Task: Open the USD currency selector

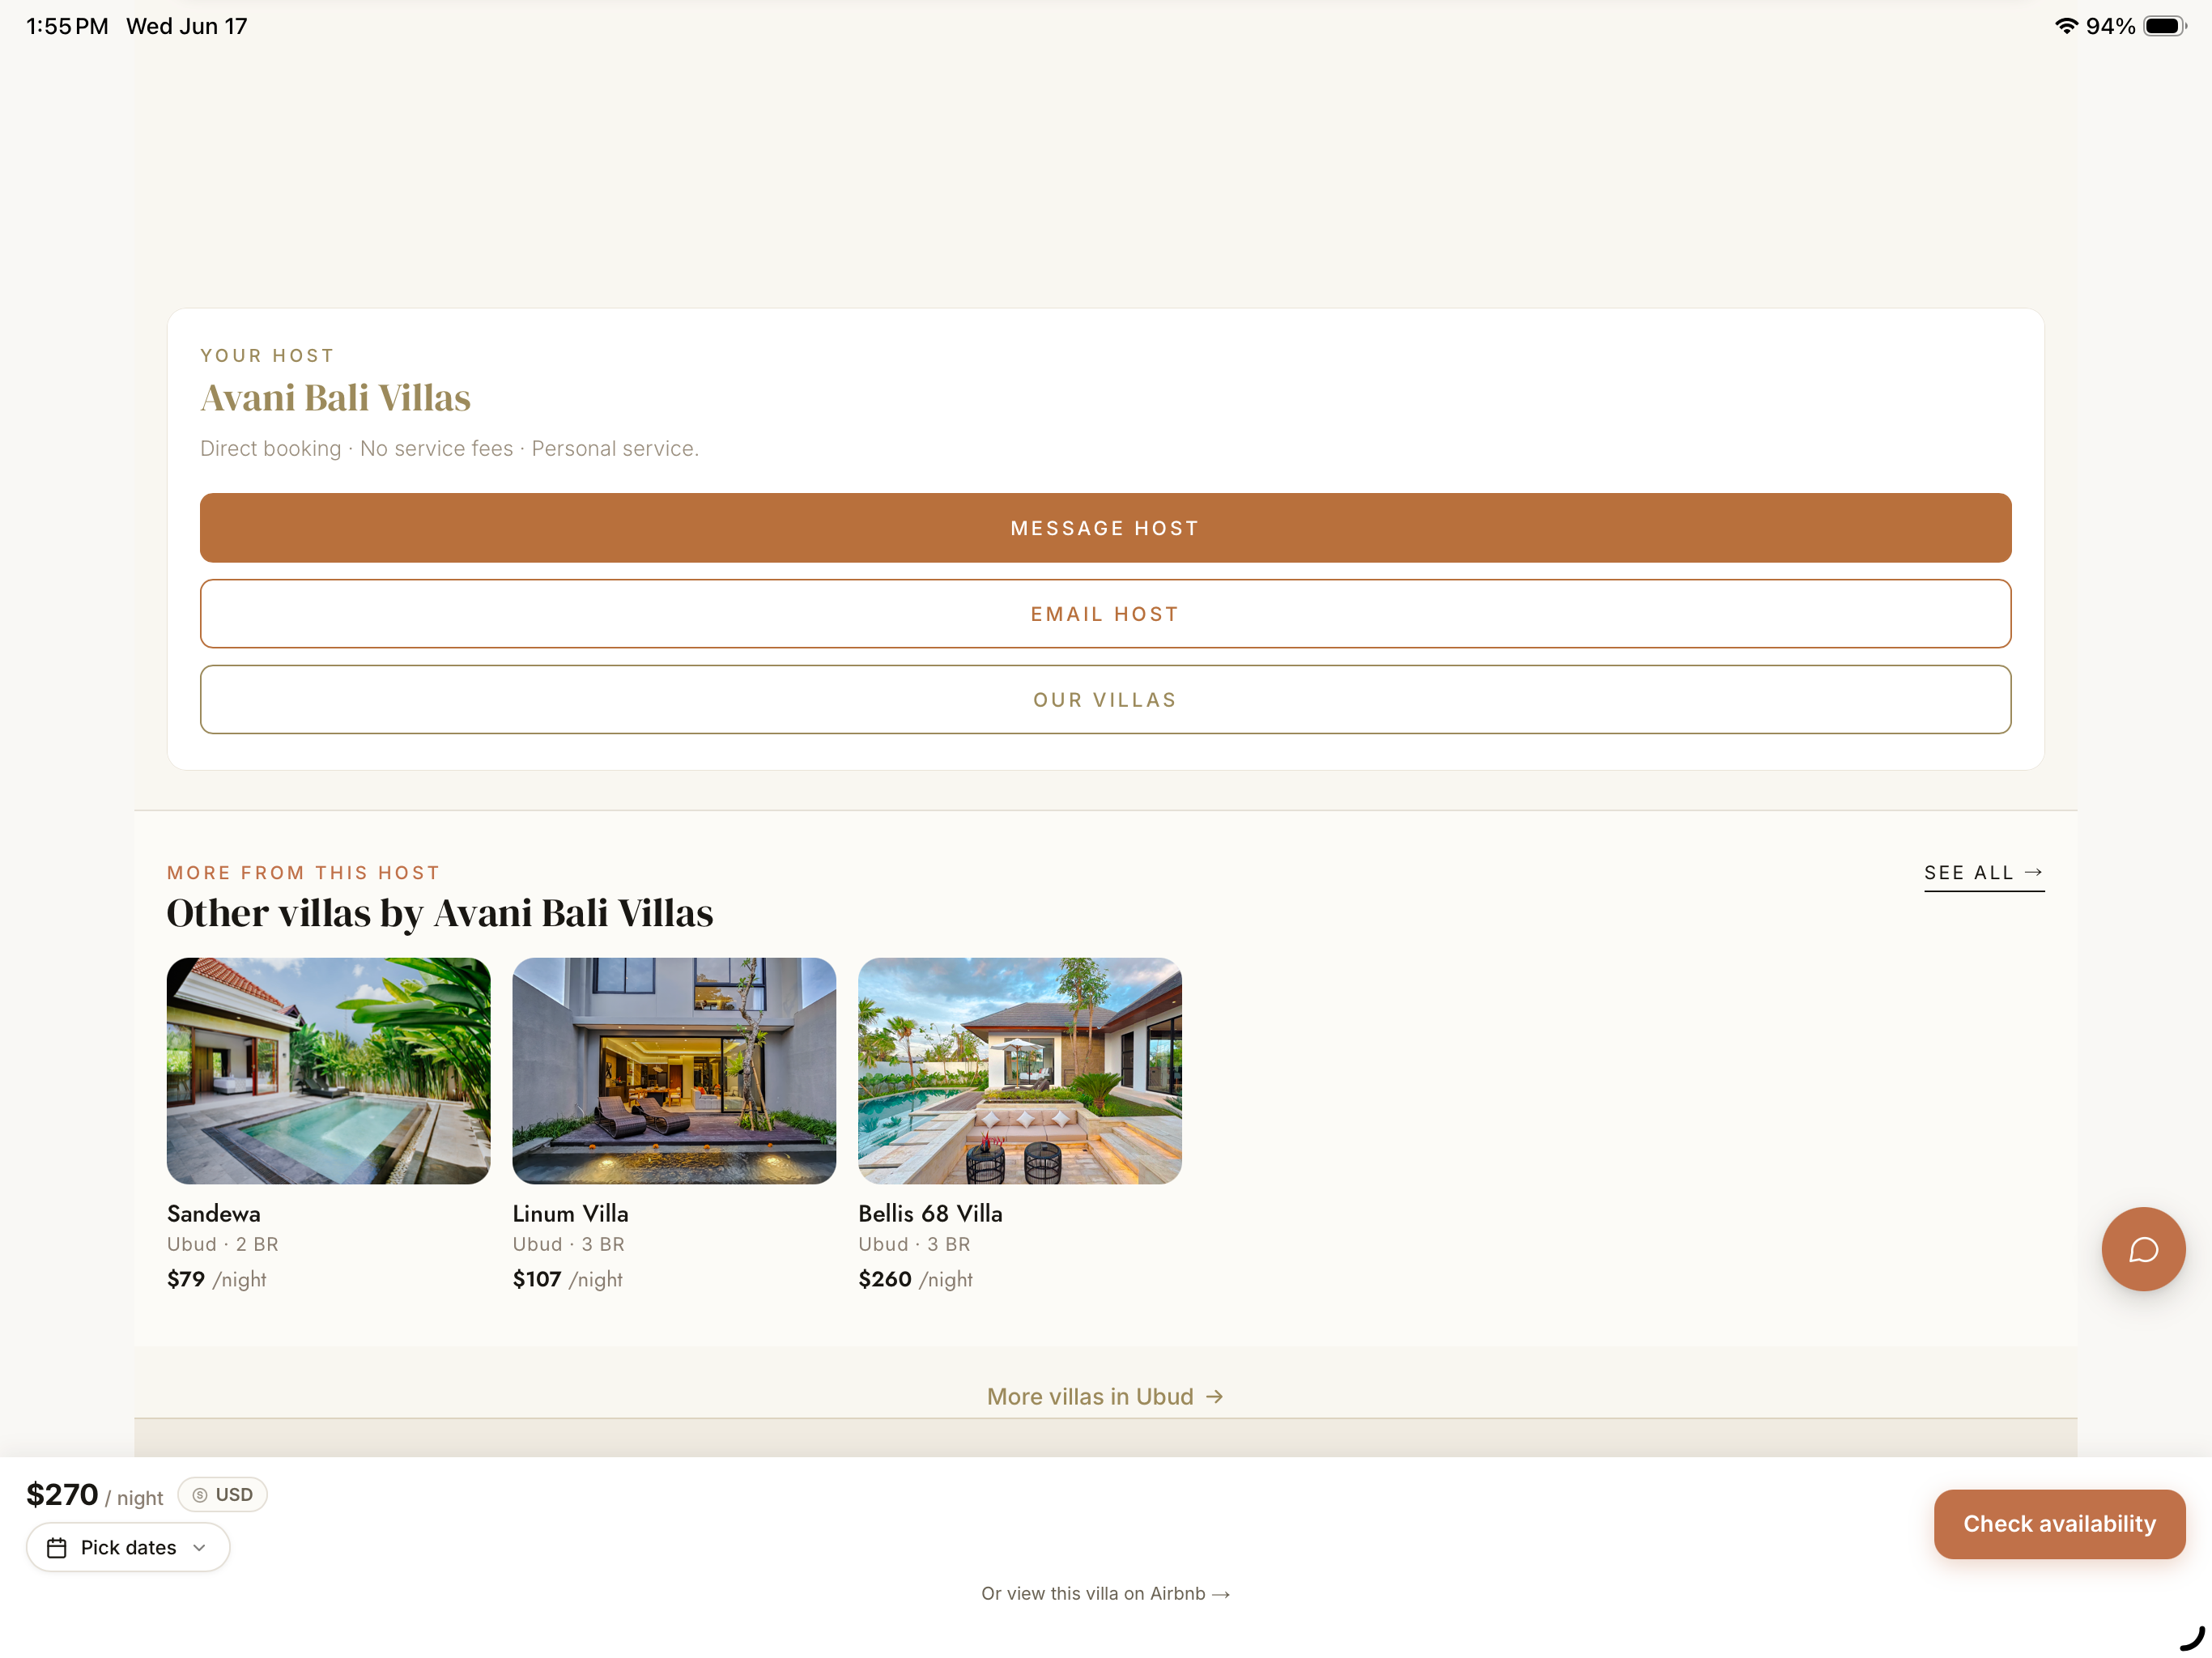Action: (x=222, y=1494)
